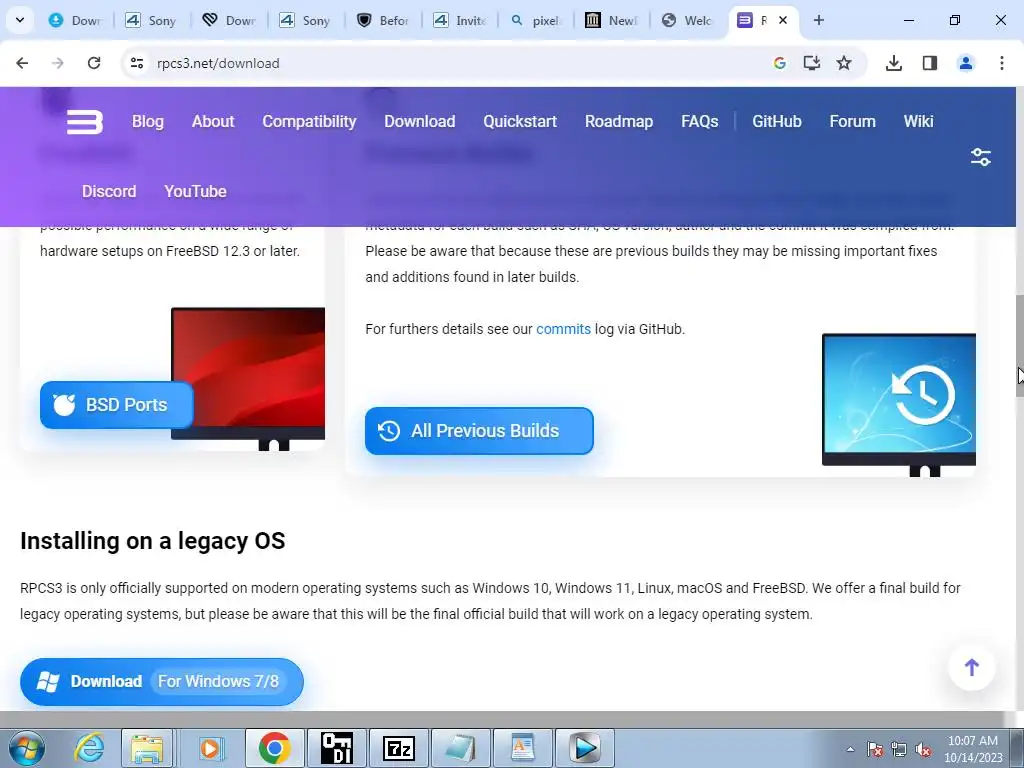Open the Chrome three-dot menu
Image resolution: width=1024 pixels, height=768 pixels.
pos(1002,63)
